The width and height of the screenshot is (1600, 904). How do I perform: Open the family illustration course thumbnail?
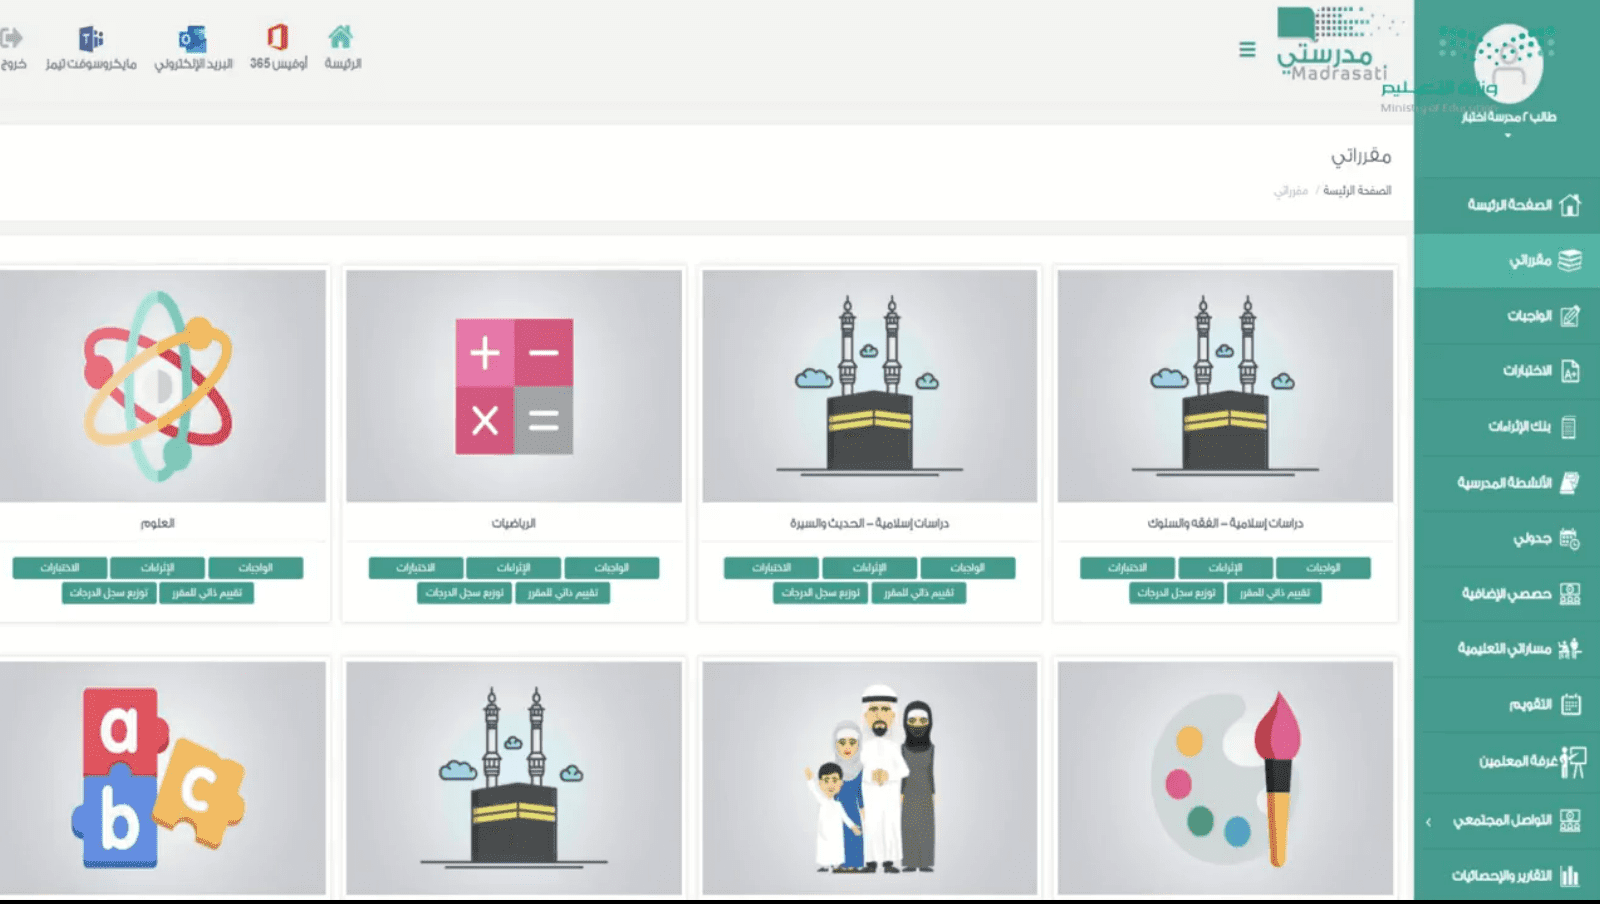tap(869, 778)
